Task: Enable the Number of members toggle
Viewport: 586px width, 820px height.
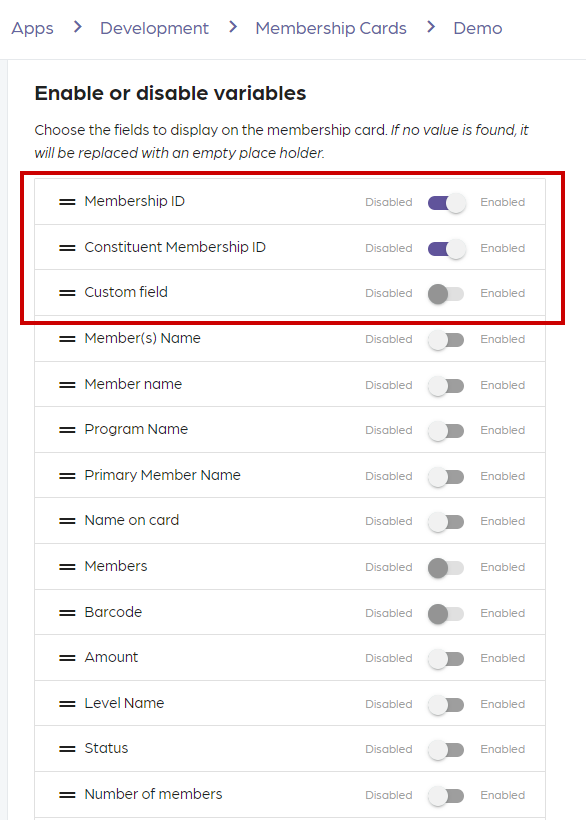Action: click(446, 795)
